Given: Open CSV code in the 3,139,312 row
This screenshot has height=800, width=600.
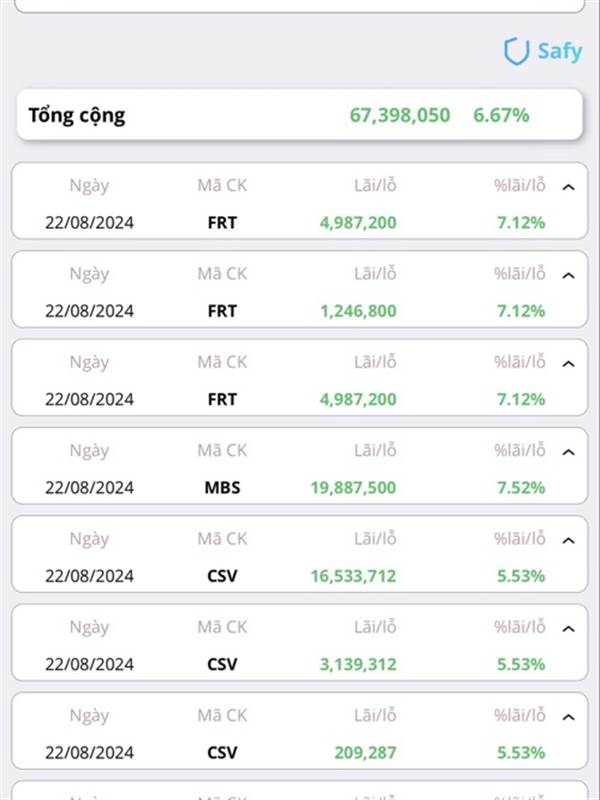Looking at the screenshot, I should pos(222,664).
